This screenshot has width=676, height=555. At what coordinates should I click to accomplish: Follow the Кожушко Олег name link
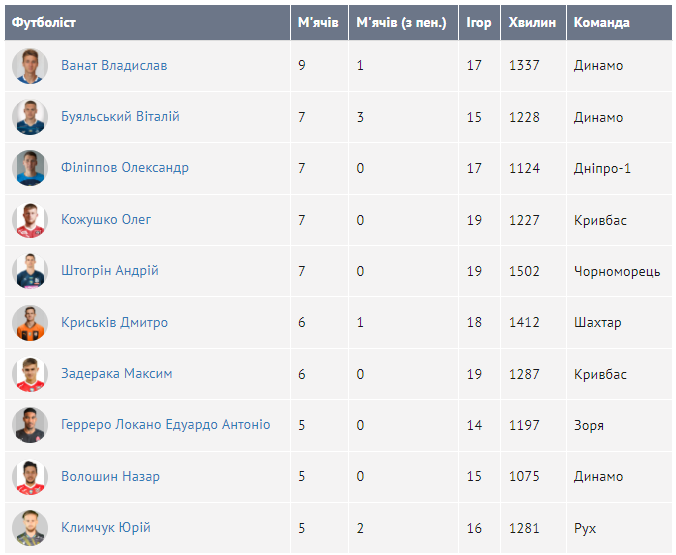tap(106, 220)
